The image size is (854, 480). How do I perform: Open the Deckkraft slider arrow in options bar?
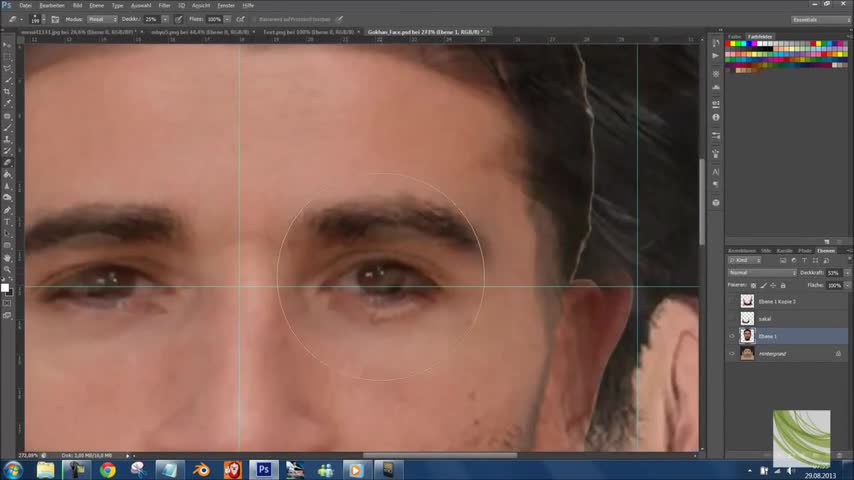[x=165, y=19]
